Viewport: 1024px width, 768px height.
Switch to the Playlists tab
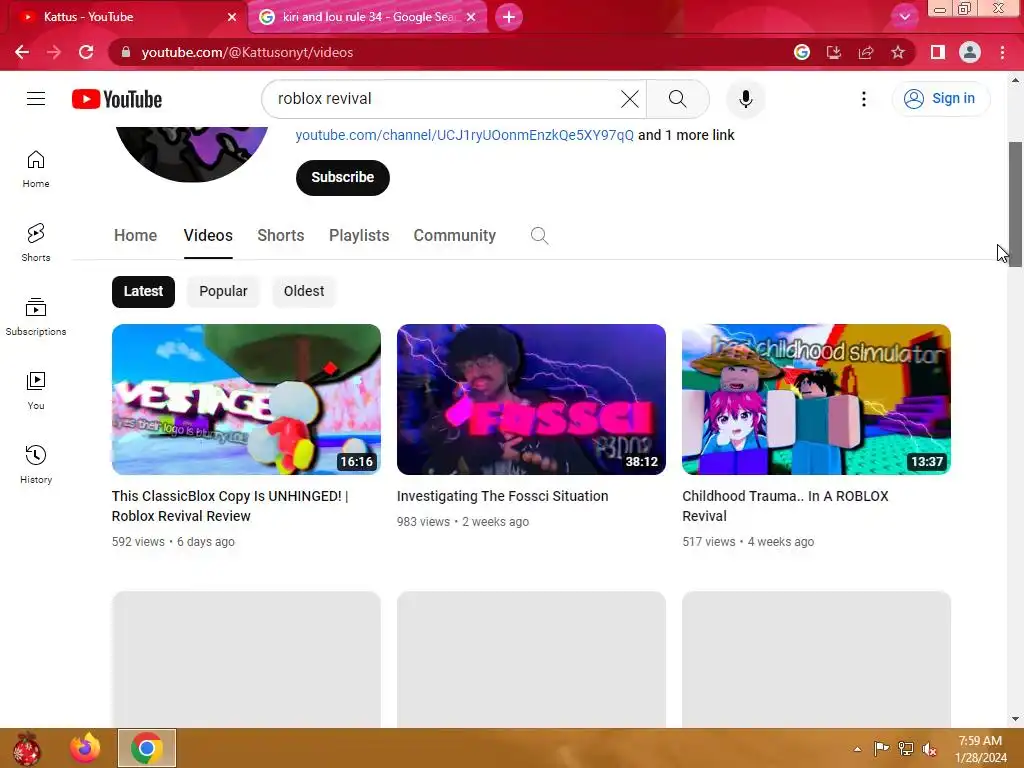359,236
